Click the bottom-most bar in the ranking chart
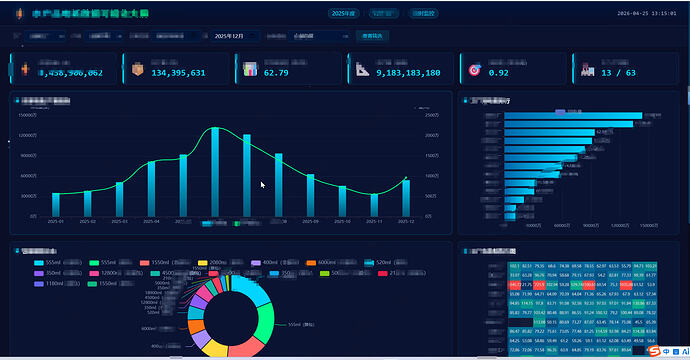Image resolution: width=690 pixels, height=360 pixels. pos(510,216)
